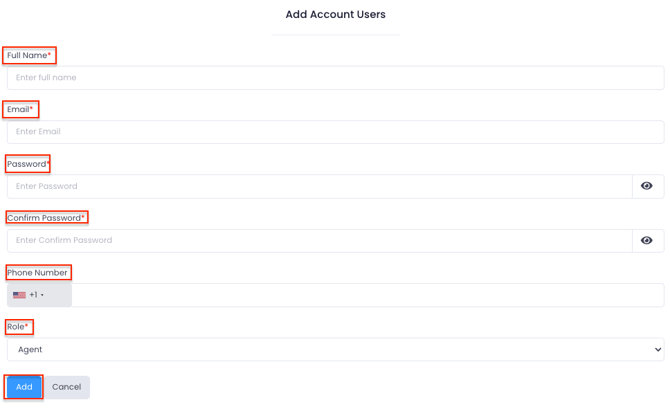The width and height of the screenshot is (670, 409).
Task: Click into the Enter Email field
Action: coord(335,132)
